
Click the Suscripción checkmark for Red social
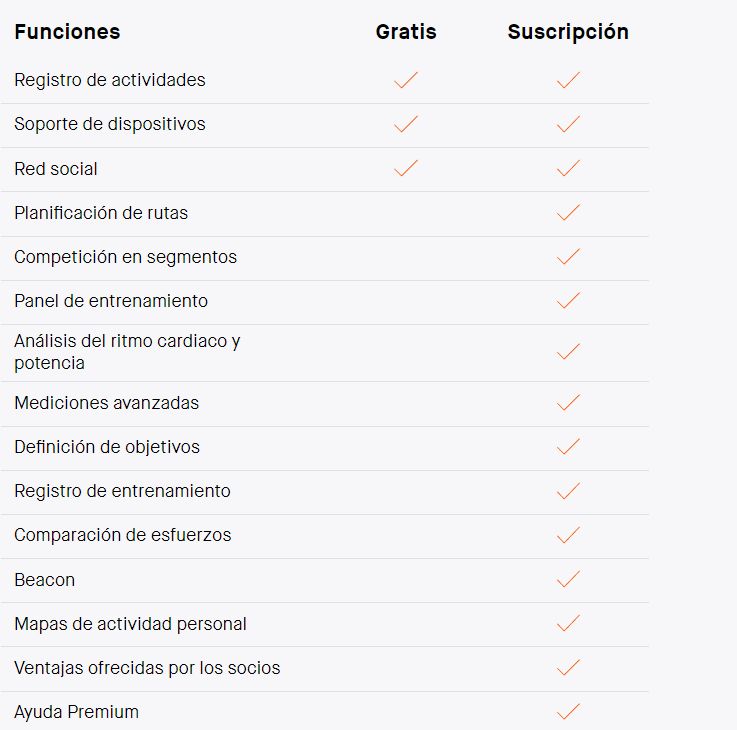(568, 168)
